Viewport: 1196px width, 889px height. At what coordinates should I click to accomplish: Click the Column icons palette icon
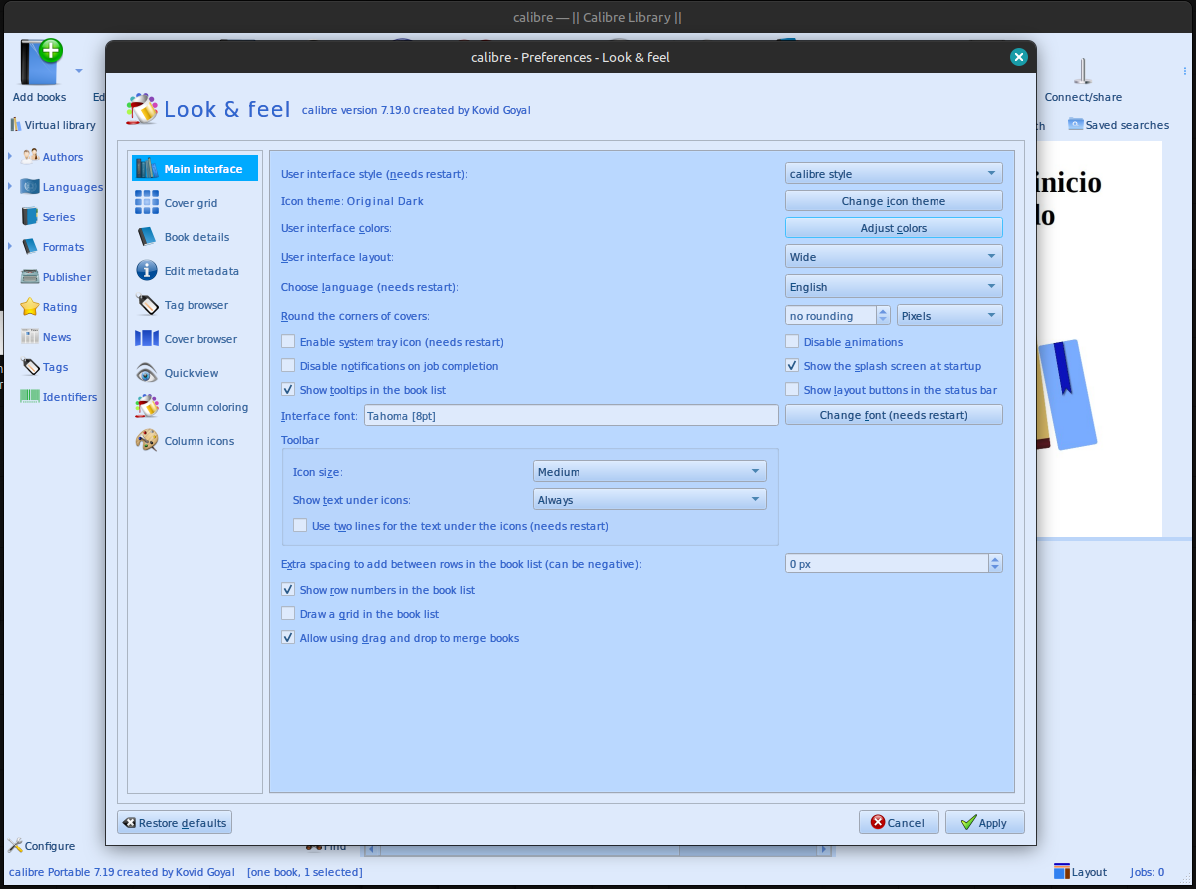click(x=147, y=441)
